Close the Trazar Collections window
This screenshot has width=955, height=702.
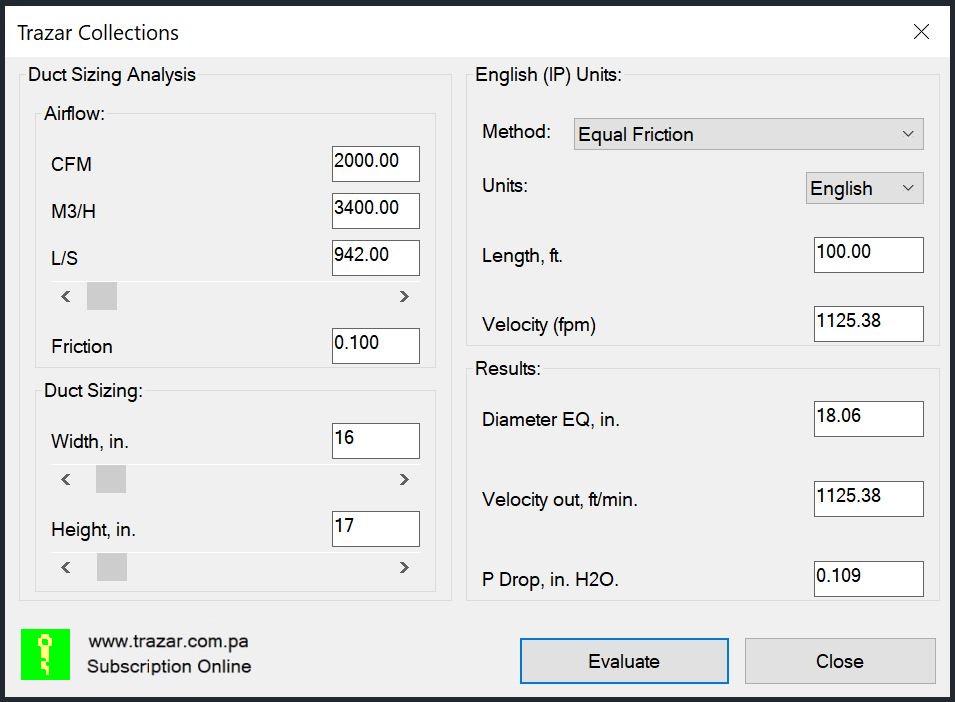921,32
